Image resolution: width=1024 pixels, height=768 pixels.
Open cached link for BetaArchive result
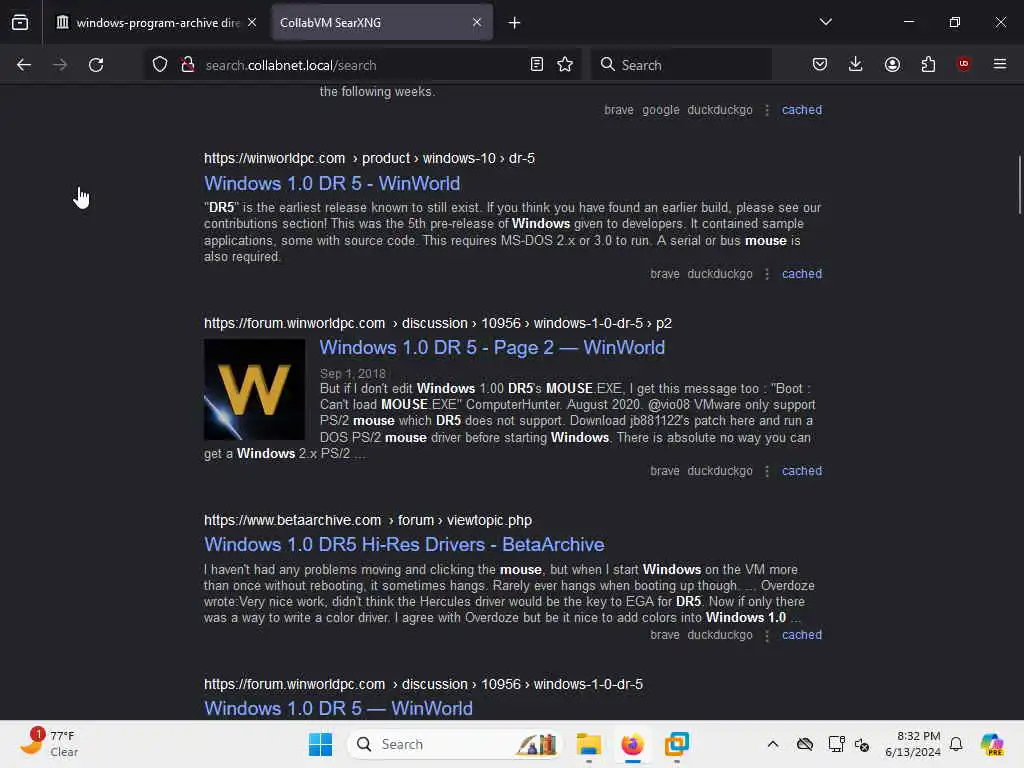[802, 635]
